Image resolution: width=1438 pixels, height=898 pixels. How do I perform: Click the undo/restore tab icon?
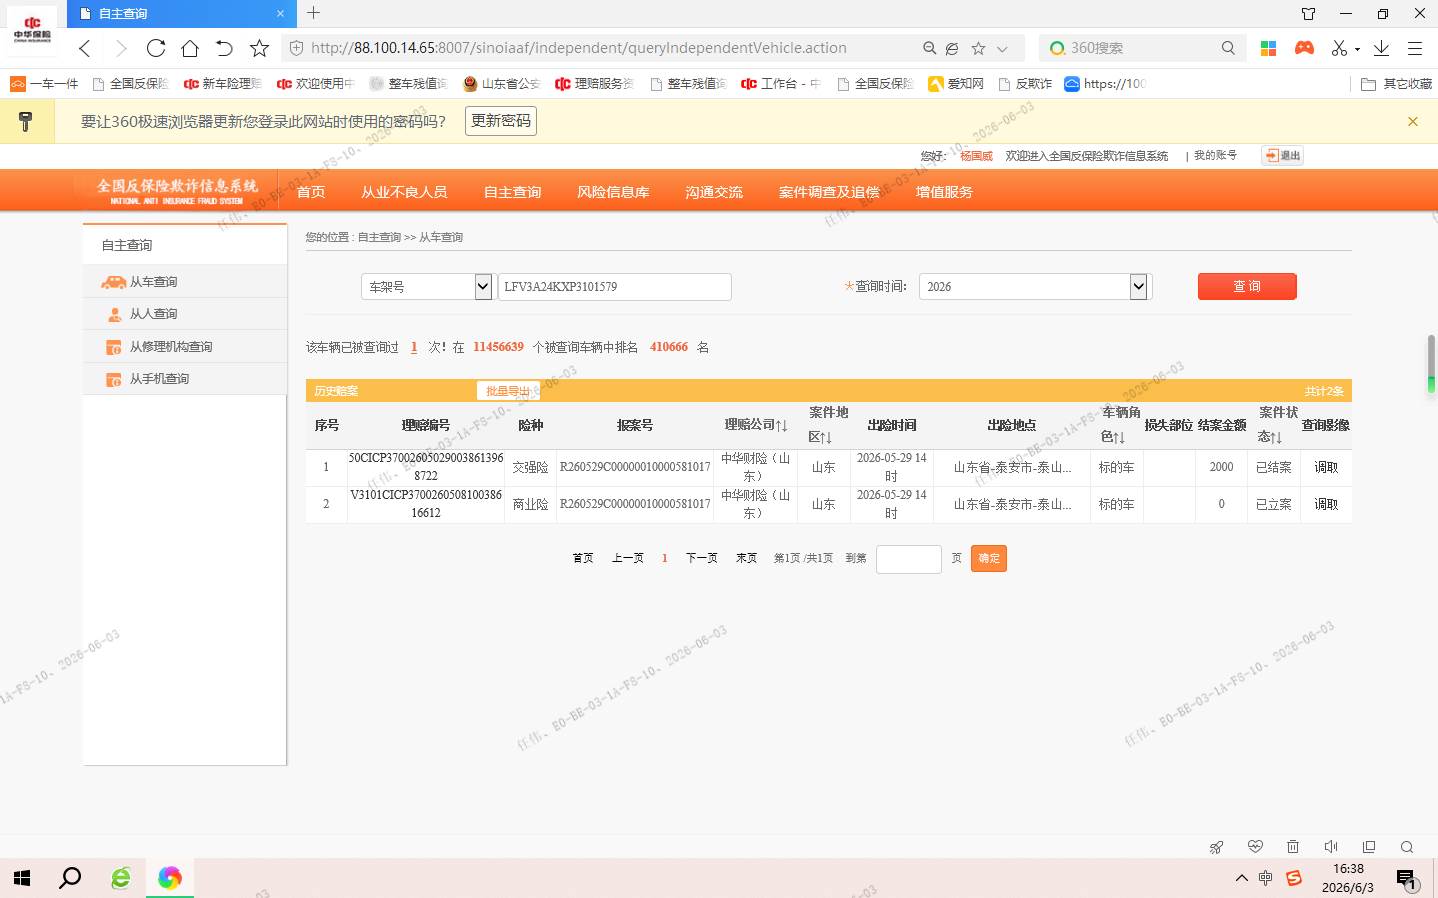(224, 48)
